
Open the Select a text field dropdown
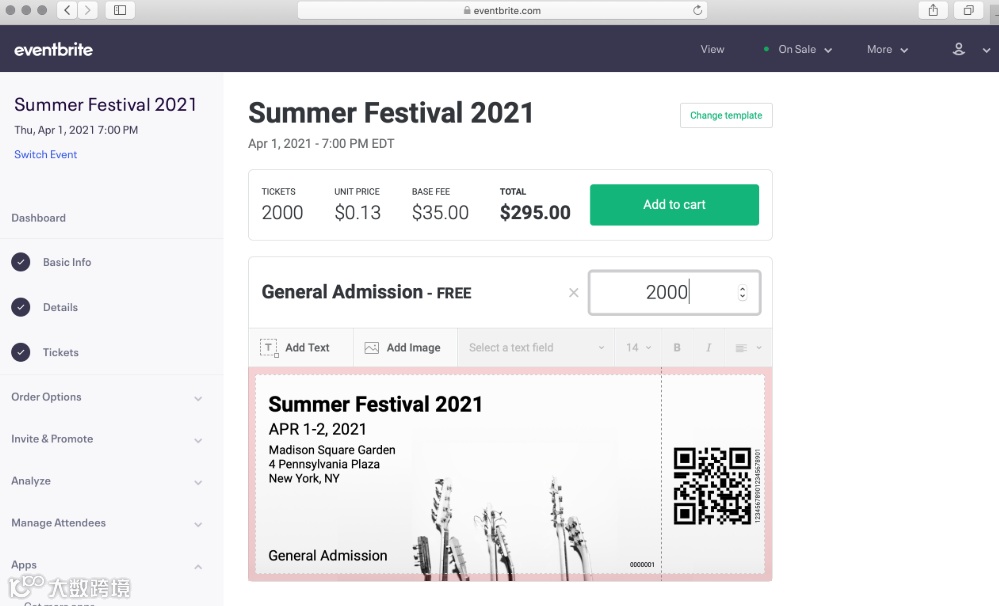pyautogui.click(x=536, y=348)
